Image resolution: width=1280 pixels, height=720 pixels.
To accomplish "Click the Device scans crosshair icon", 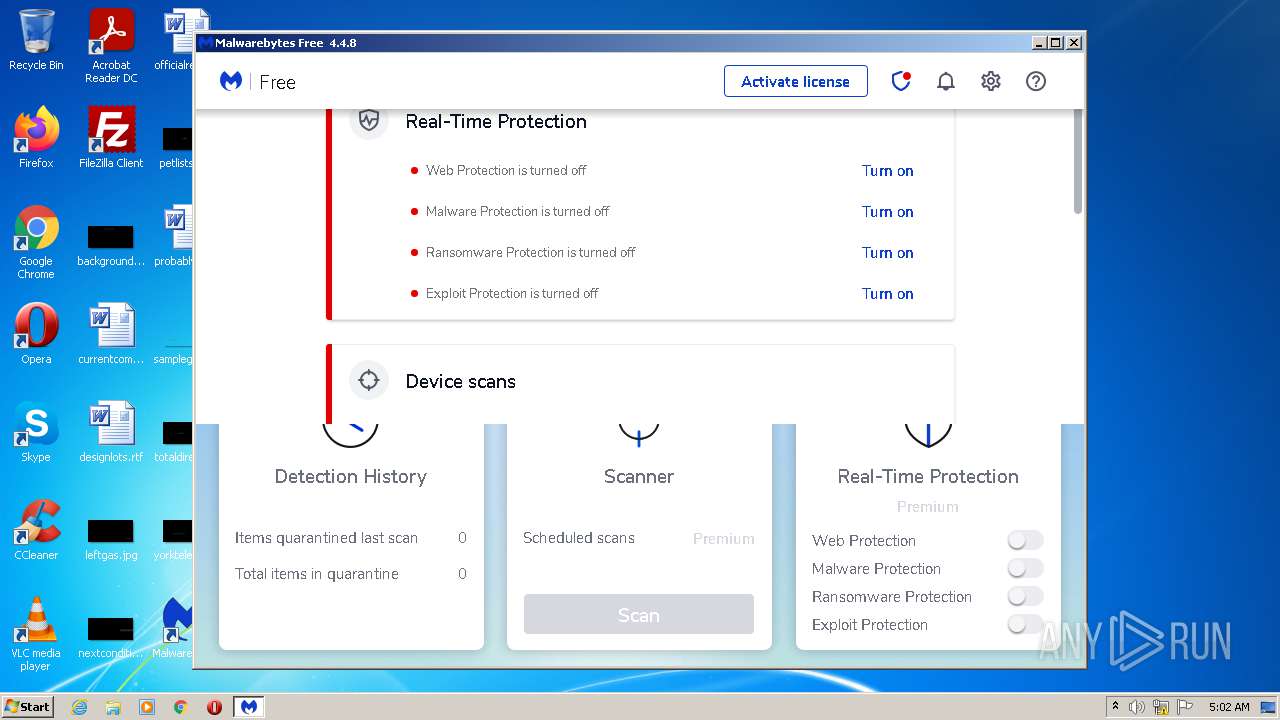I will 369,381.
